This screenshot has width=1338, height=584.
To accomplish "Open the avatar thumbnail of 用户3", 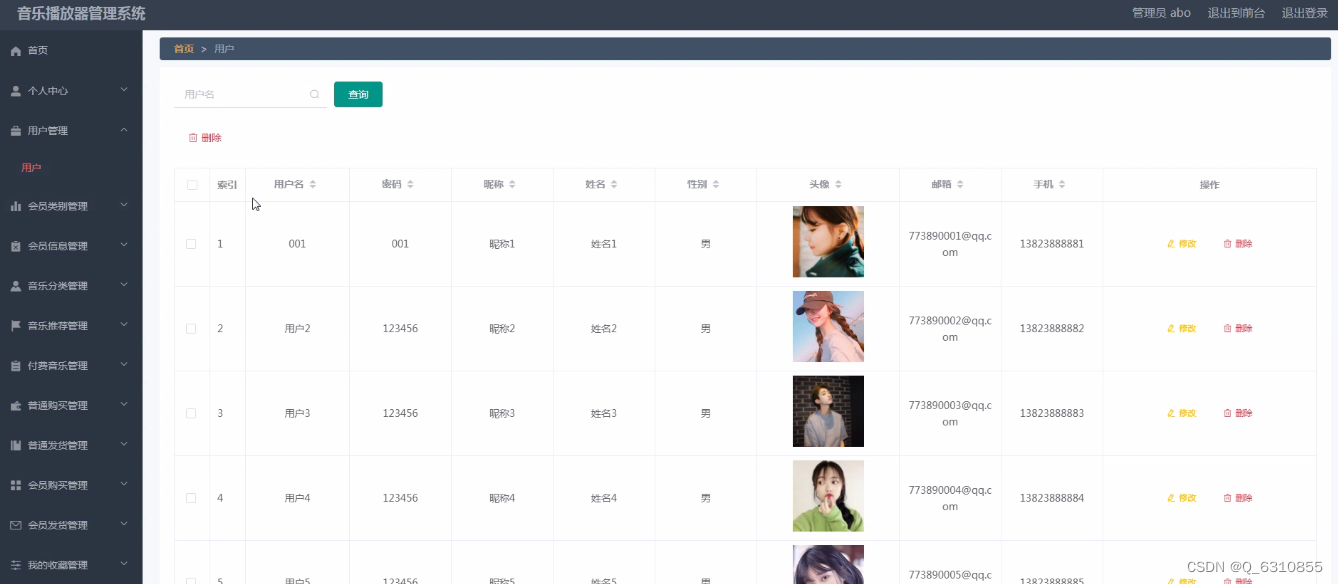I will pos(828,411).
